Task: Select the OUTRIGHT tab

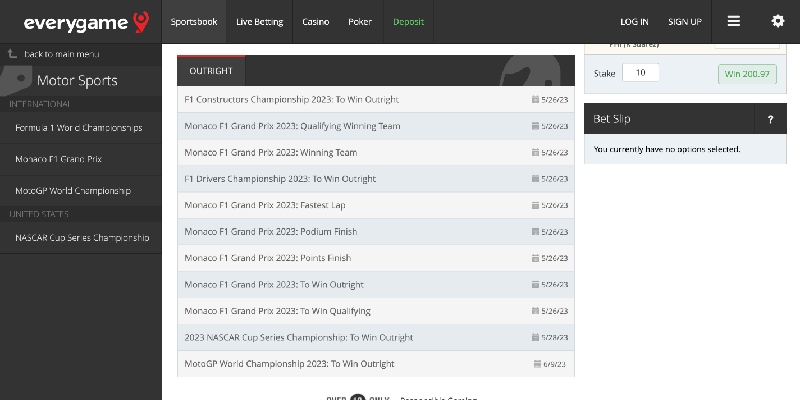Action: pyautogui.click(x=211, y=71)
